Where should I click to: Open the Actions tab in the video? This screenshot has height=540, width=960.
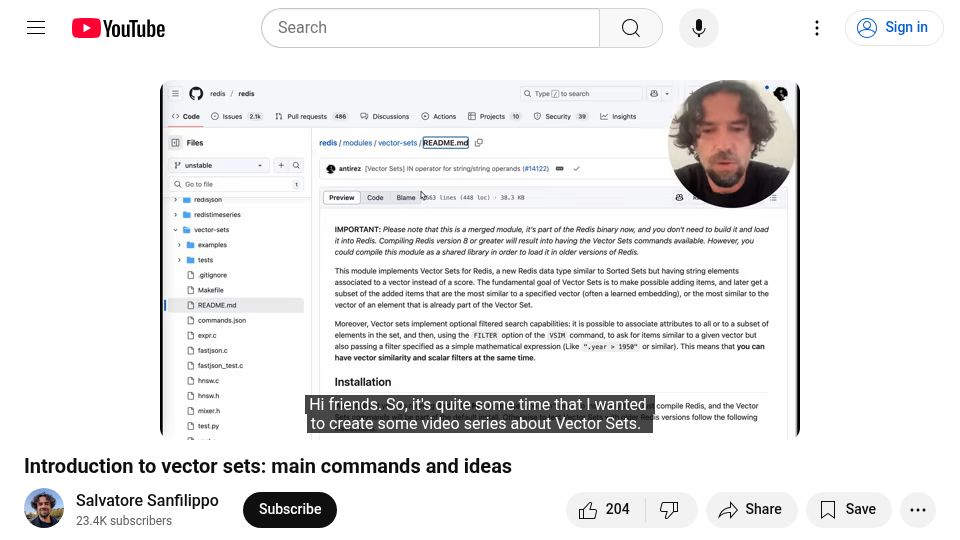(x=438, y=116)
